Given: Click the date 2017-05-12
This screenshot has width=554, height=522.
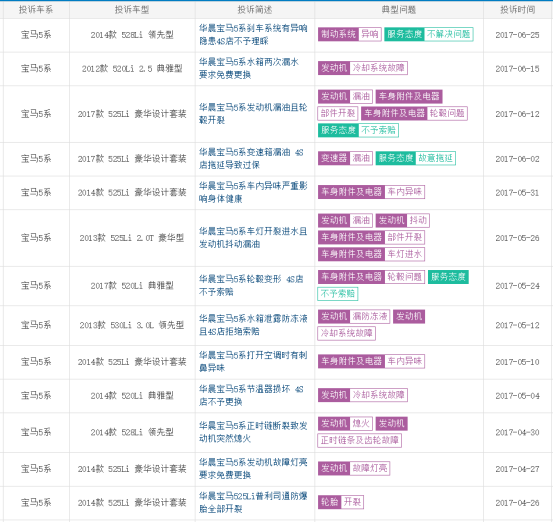Looking at the screenshot, I should 517,325.
